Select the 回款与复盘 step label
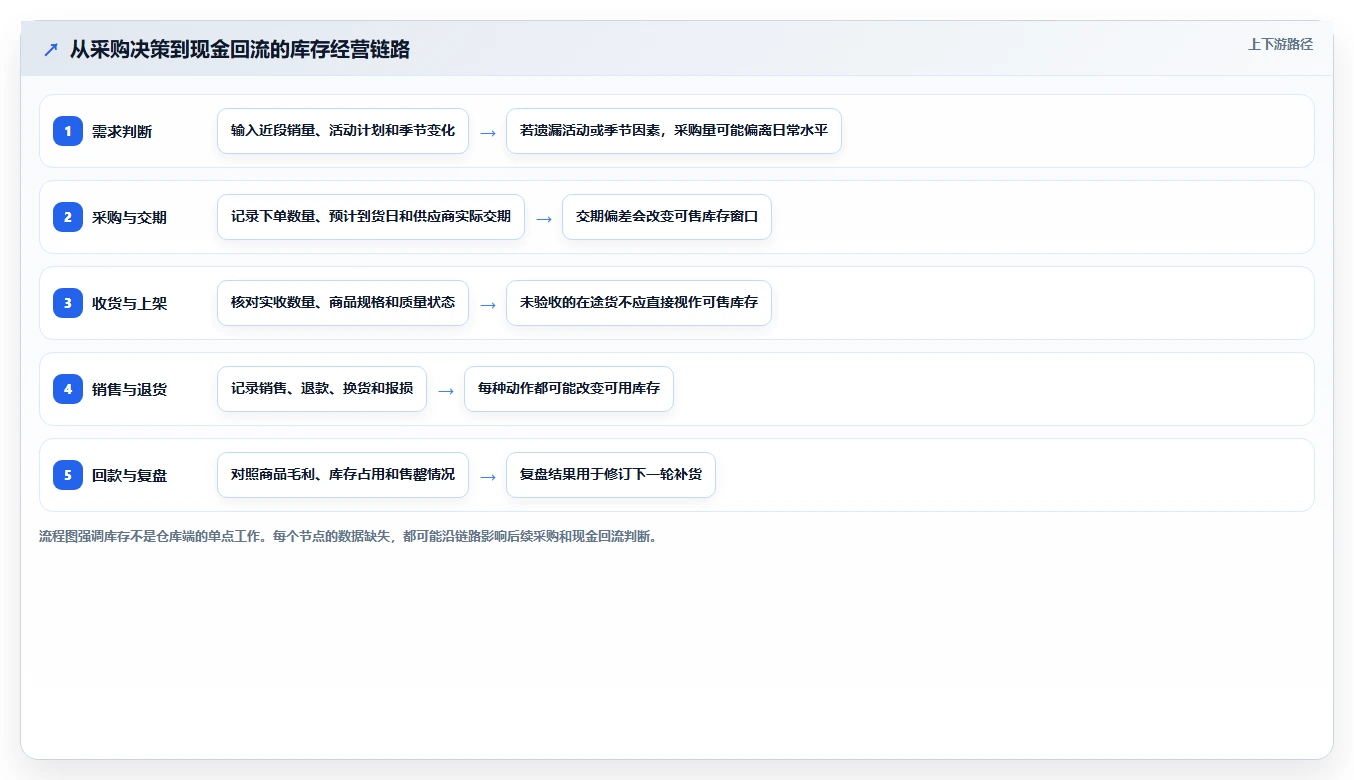The height and width of the screenshot is (780, 1354). pos(129,475)
